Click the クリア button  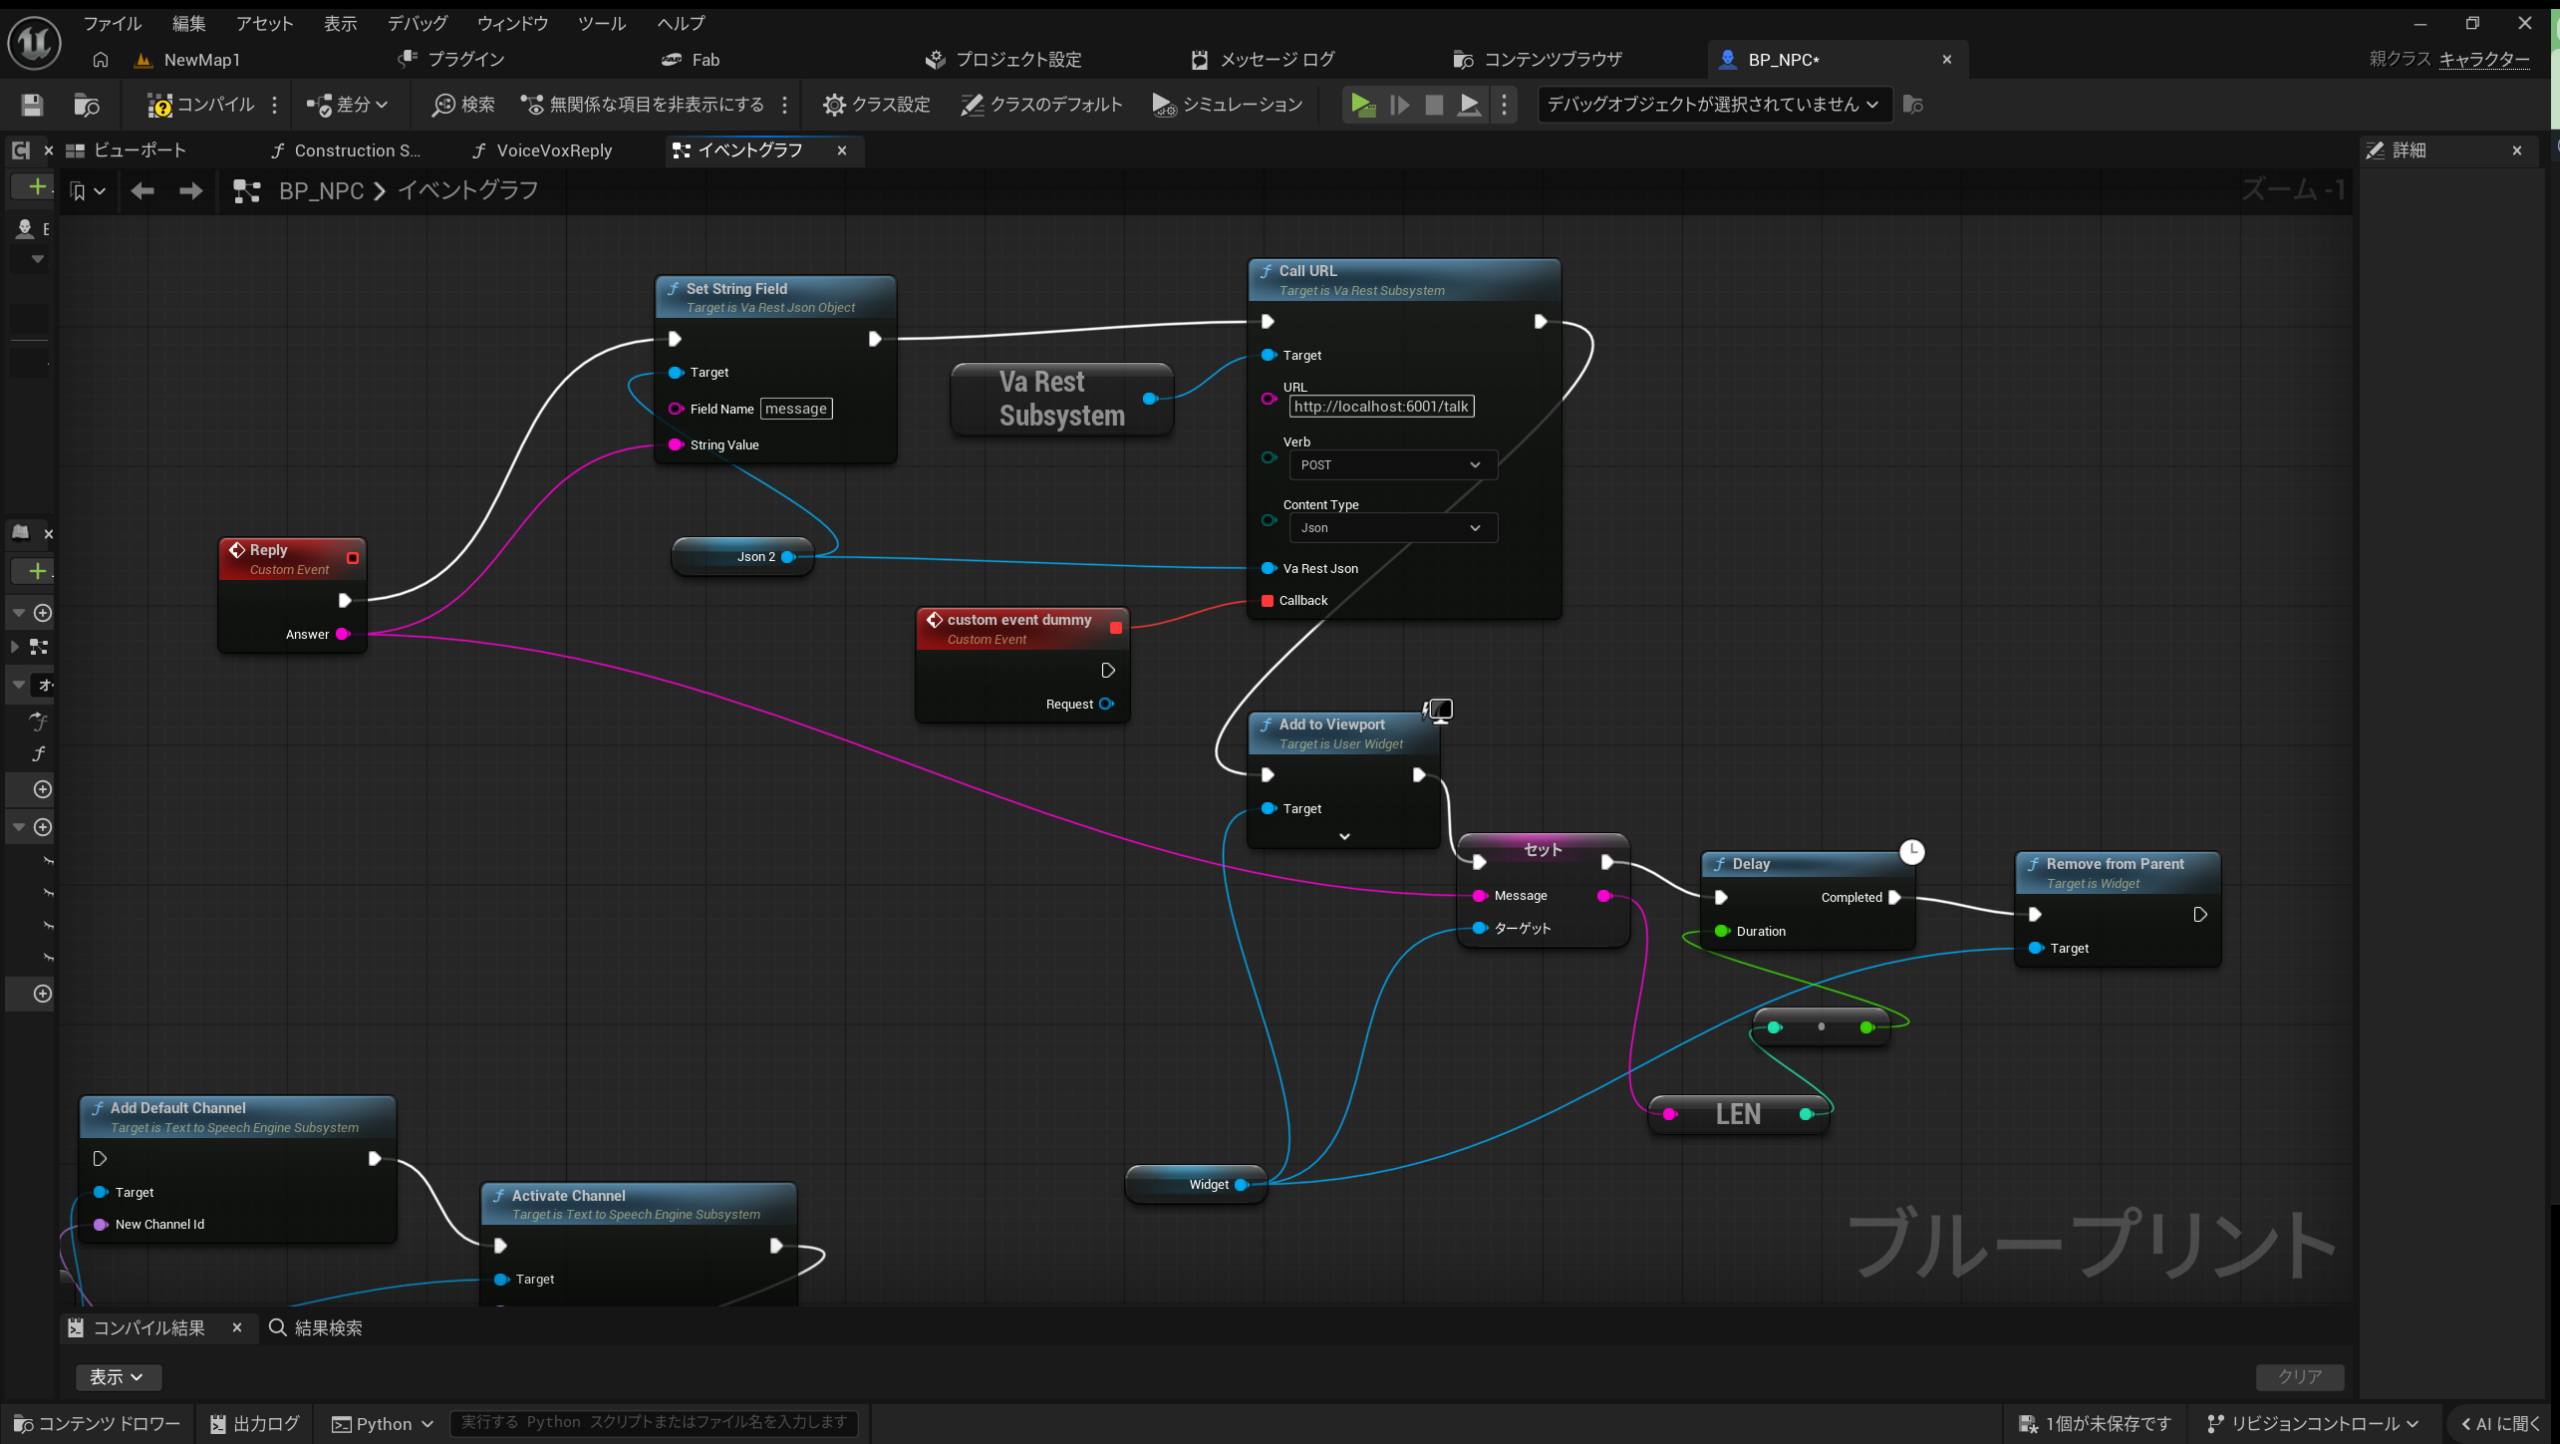[2299, 1376]
